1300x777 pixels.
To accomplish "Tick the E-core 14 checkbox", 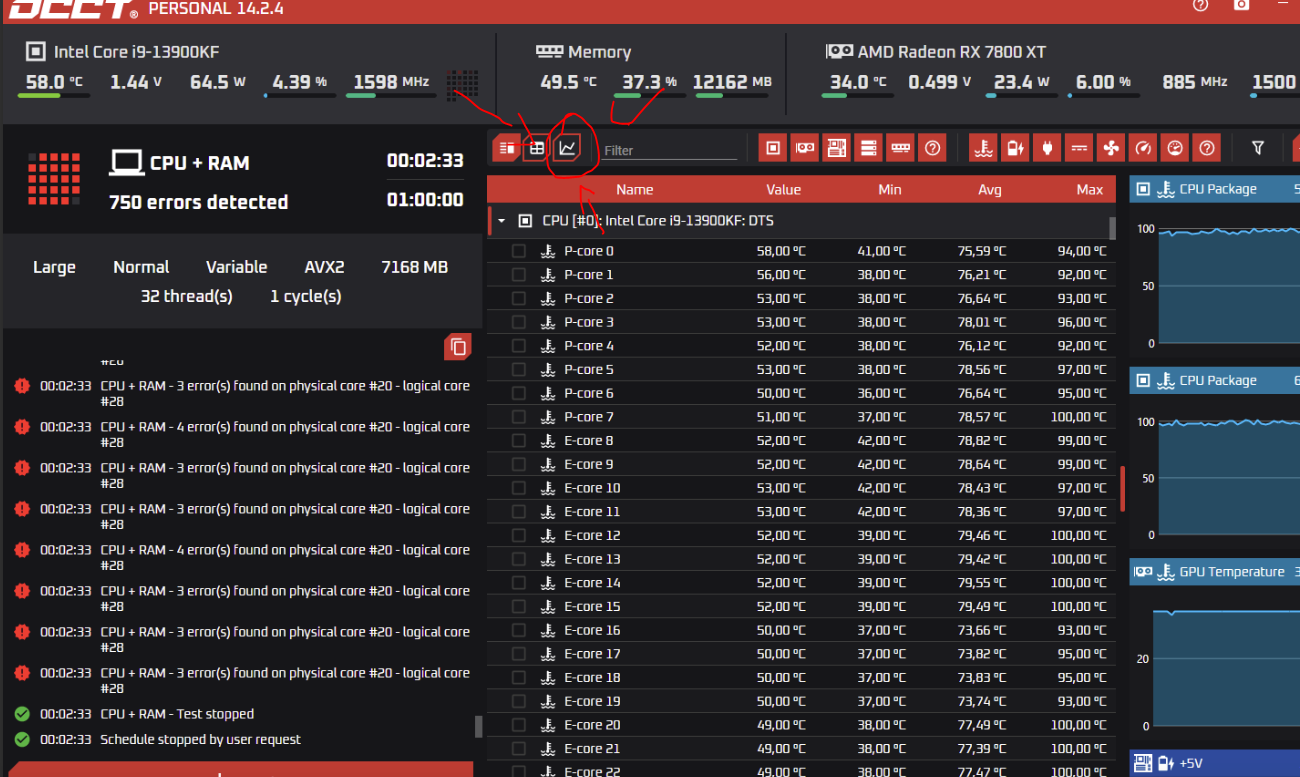I will point(518,583).
